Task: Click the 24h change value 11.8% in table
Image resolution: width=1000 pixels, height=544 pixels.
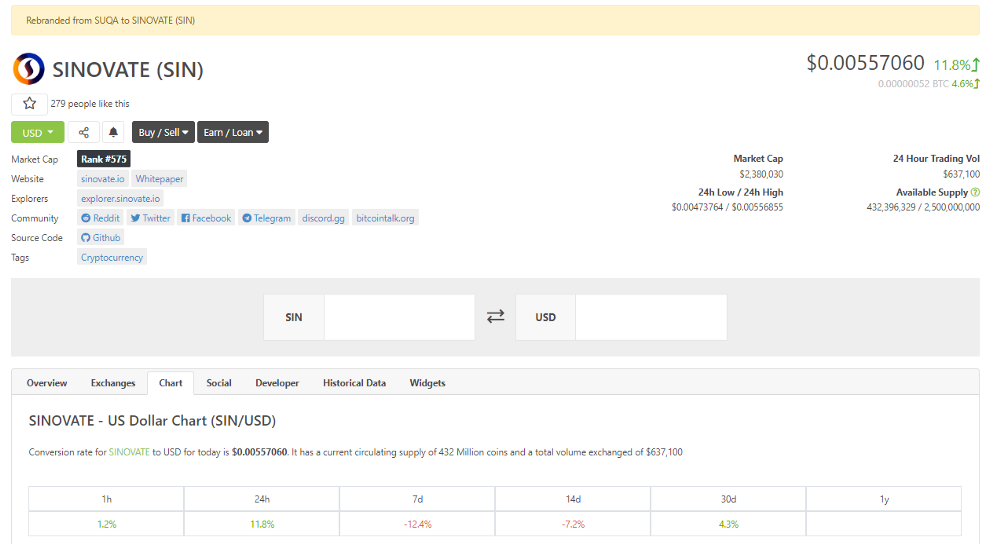Action: (262, 524)
